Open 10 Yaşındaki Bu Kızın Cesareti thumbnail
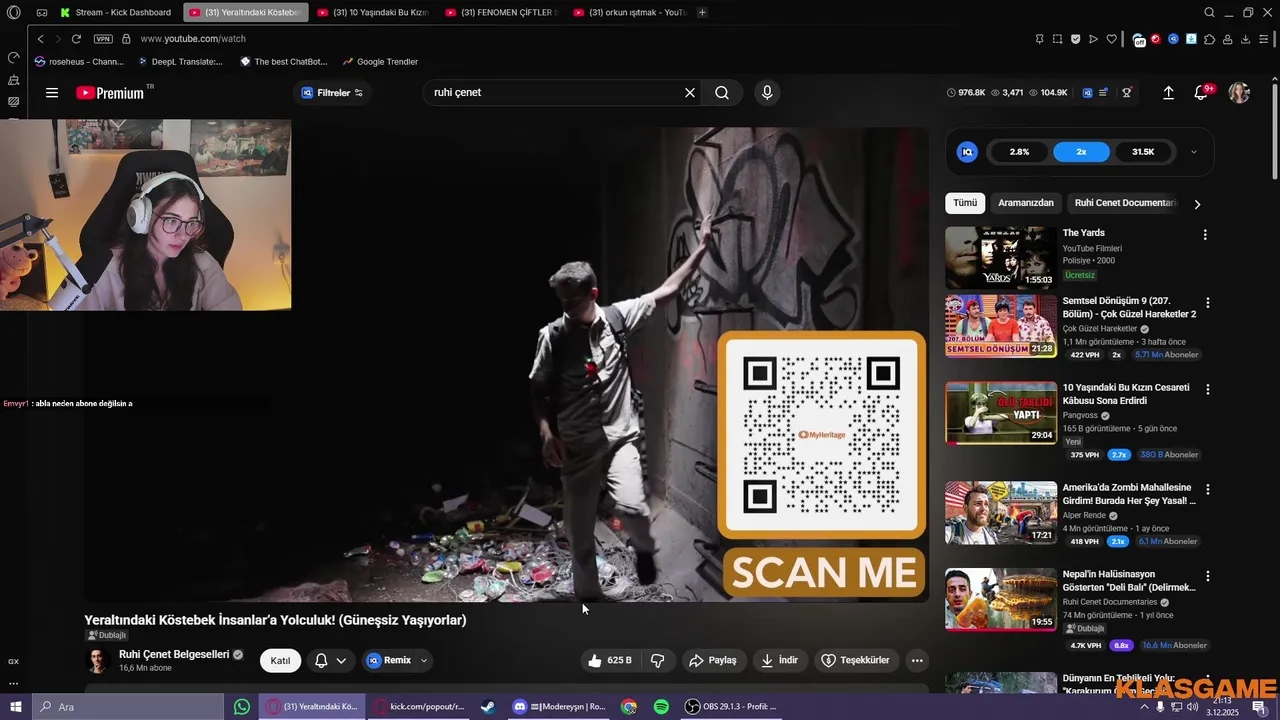Screen dimensions: 1280x720 tap(1001, 413)
